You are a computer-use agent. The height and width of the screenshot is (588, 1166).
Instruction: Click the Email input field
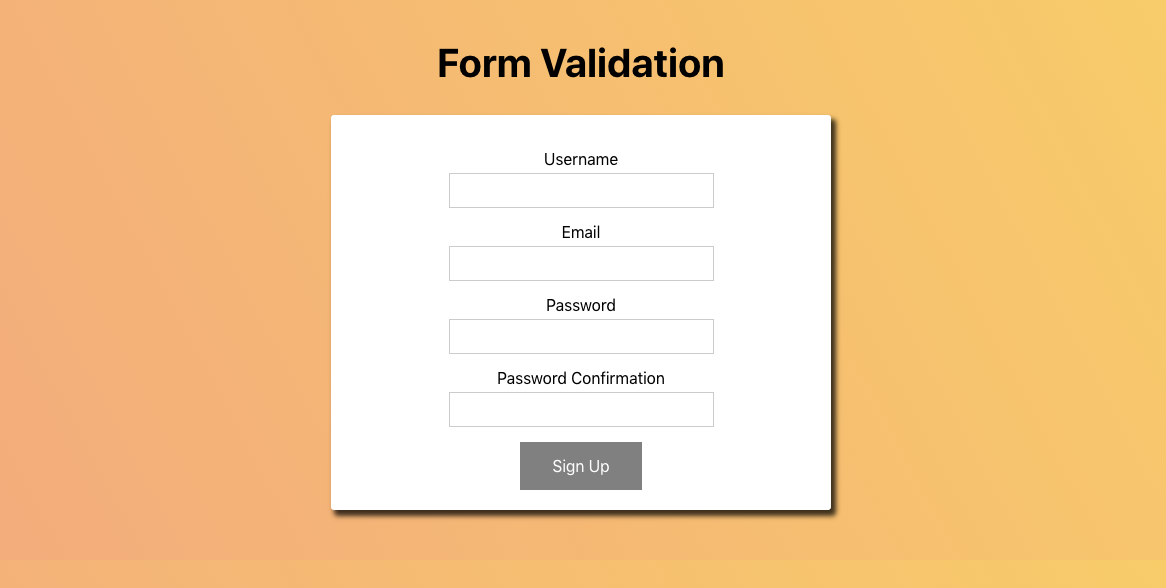point(581,263)
